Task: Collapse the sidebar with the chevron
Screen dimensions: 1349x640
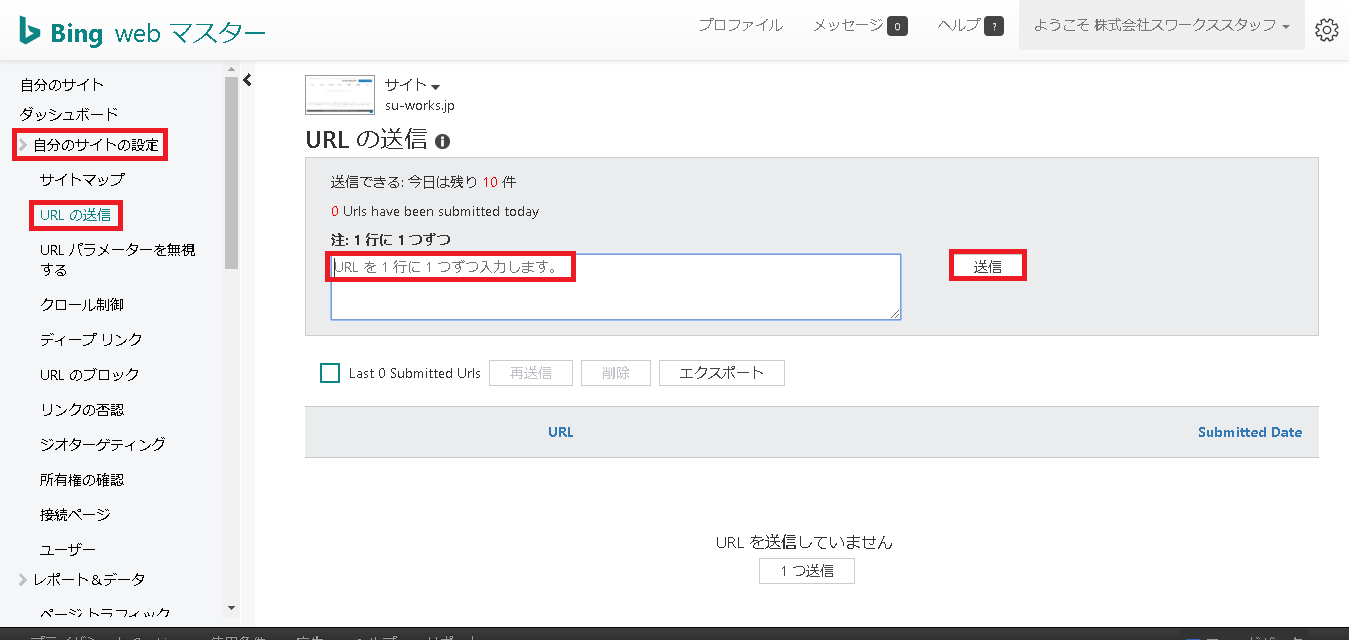Action: pos(247,80)
